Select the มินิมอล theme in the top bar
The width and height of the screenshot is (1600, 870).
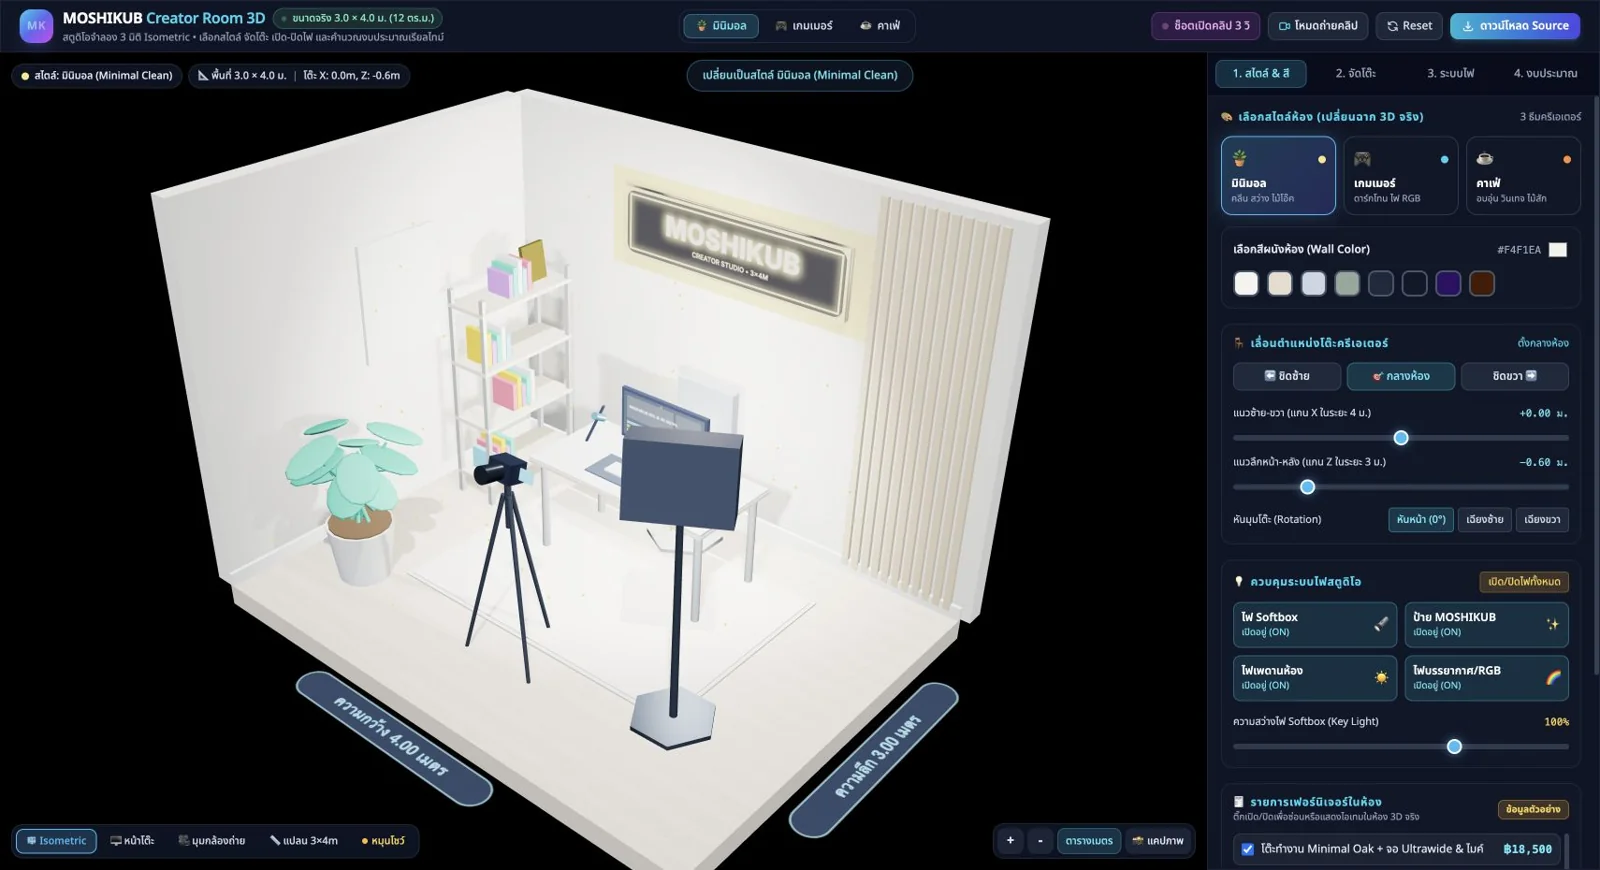click(721, 26)
